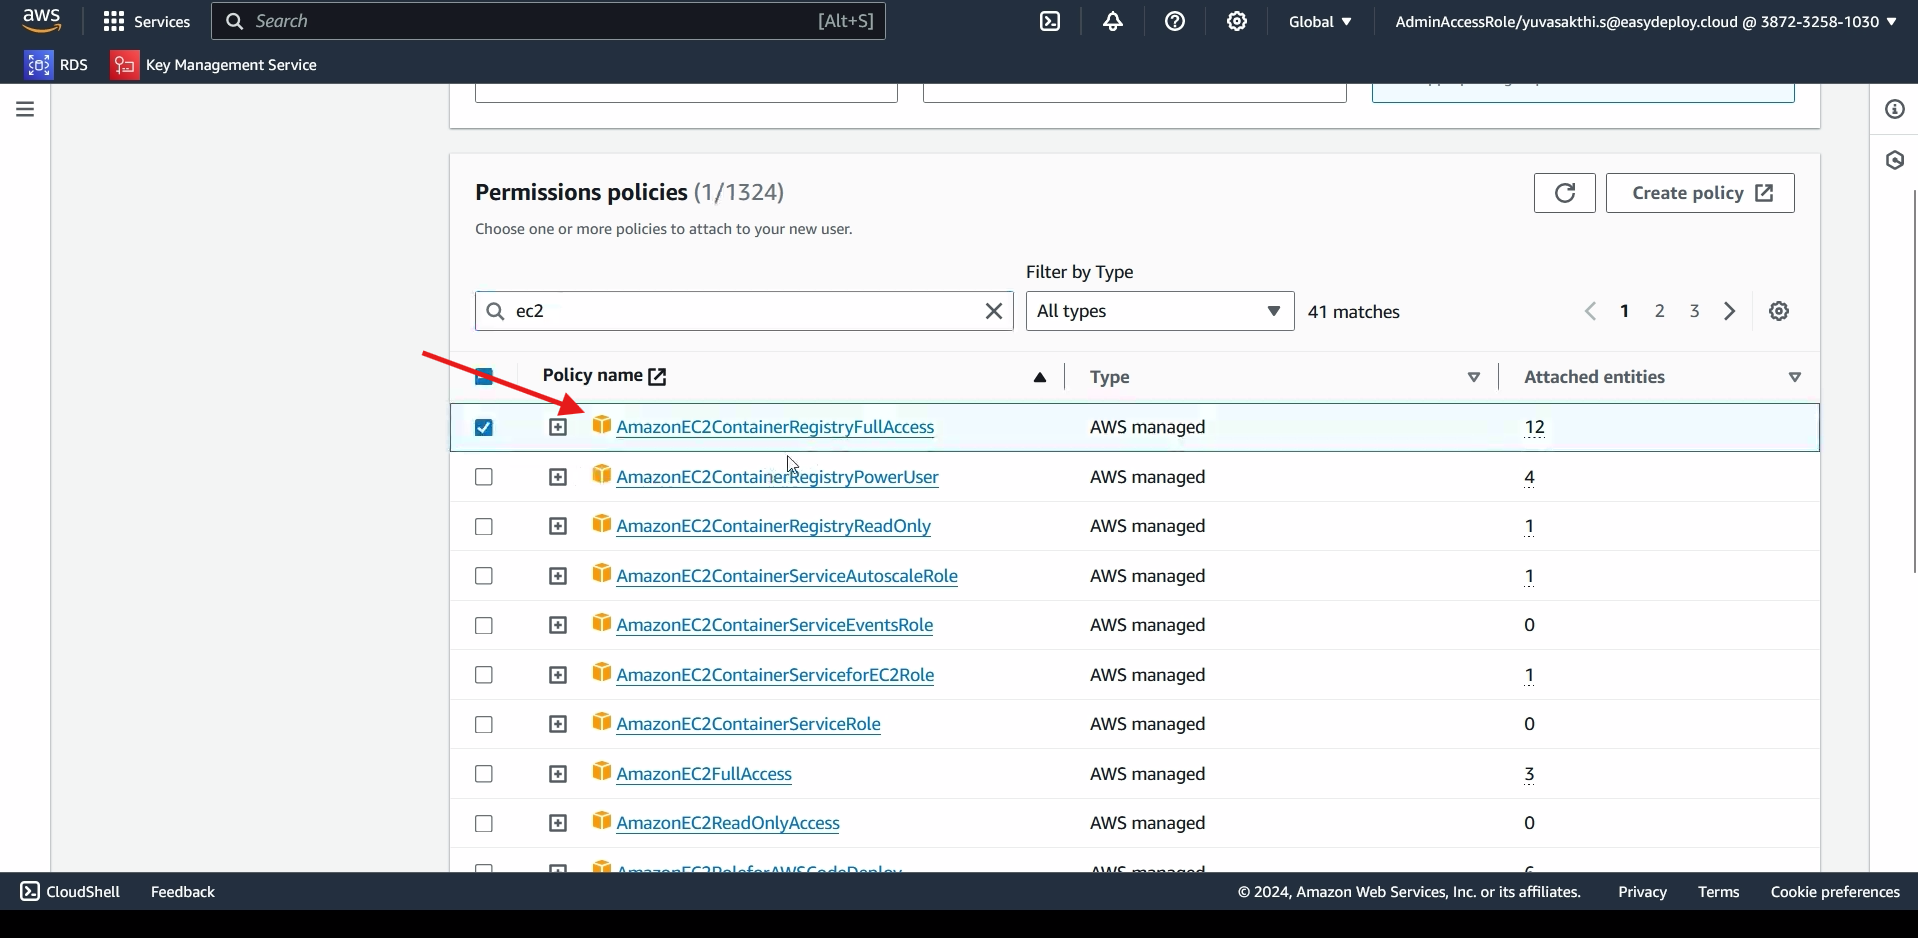The width and height of the screenshot is (1918, 938).
Task: Expand the AmazonEC2ContainerRegistryPowerUser policy details
Action: coord(558,478)
